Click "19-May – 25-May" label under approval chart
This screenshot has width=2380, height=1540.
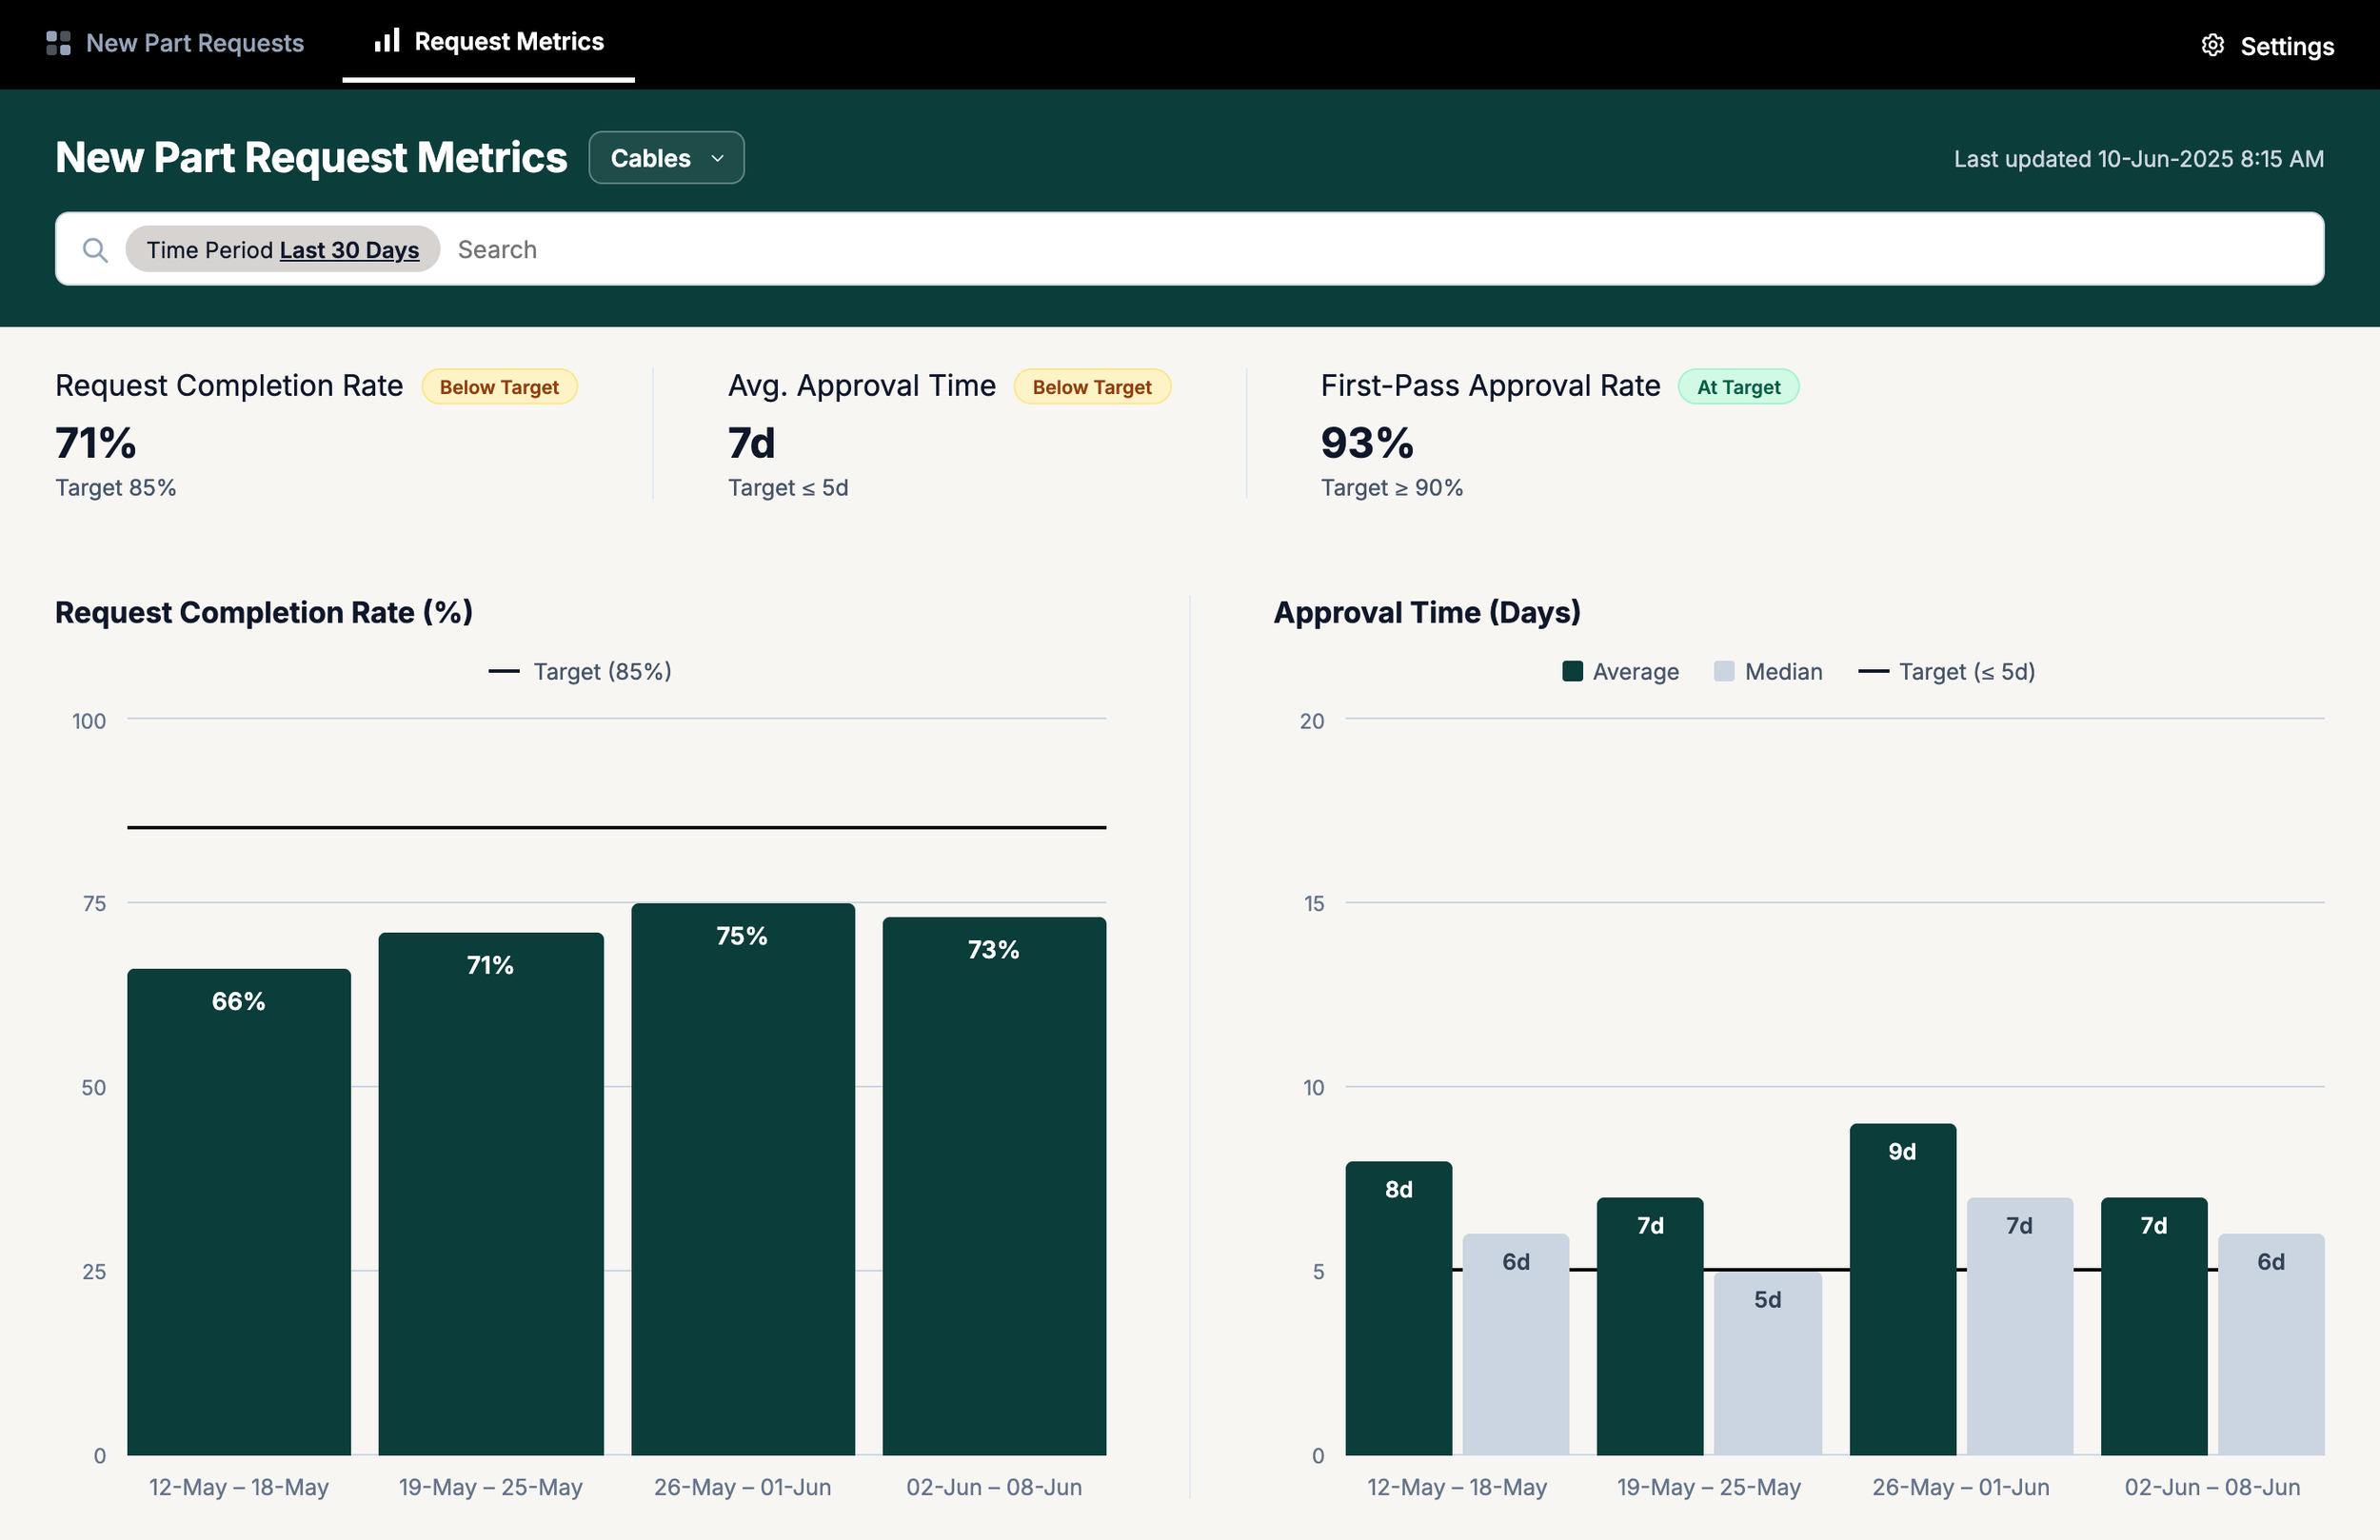(x=1709, y=1487)
